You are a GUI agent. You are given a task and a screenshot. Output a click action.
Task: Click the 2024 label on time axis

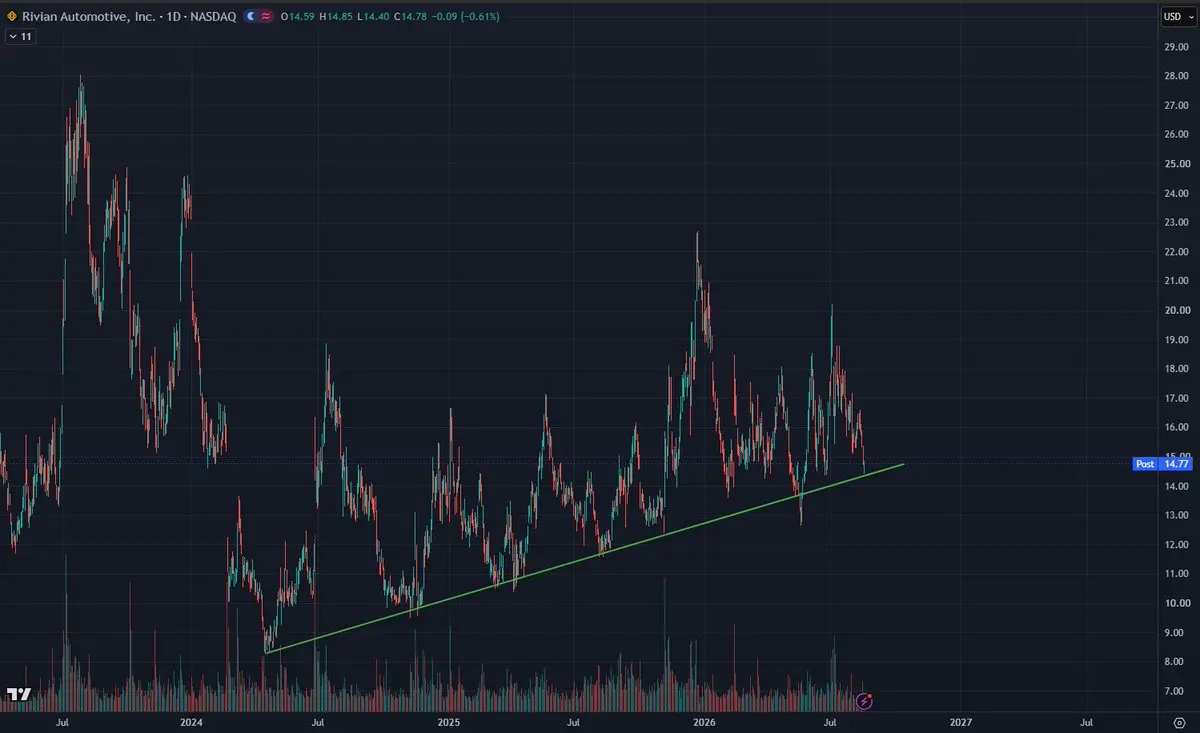tap(191, 721)
